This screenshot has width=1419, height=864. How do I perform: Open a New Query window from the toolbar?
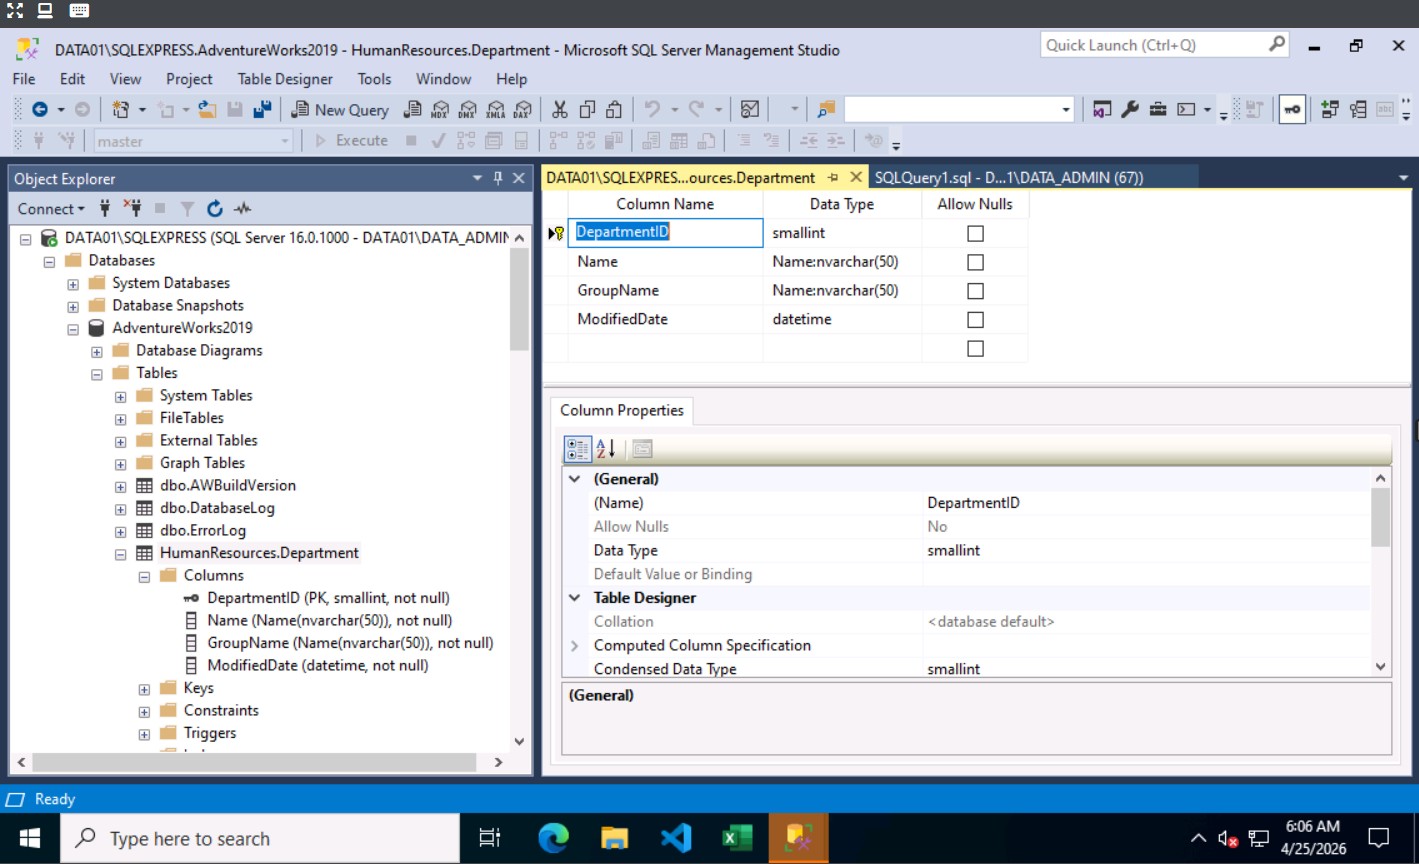(340, 109)
